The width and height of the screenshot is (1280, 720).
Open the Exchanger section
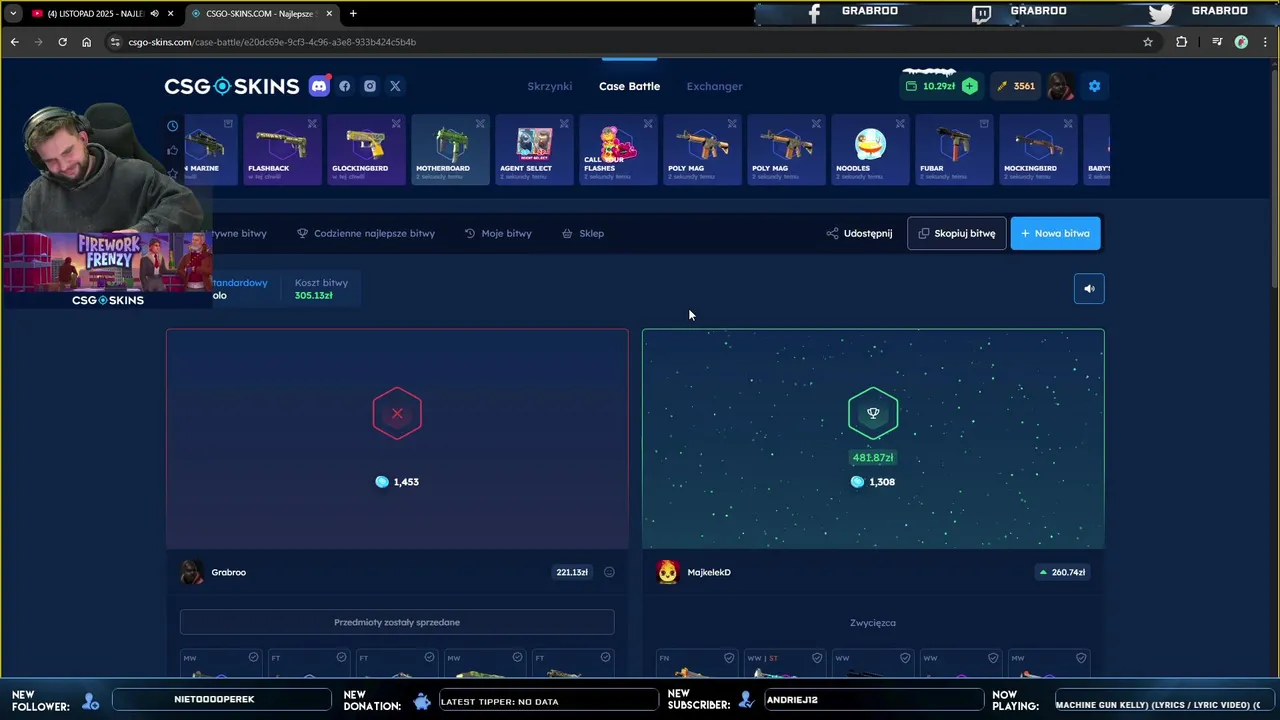[x=714, y=86]
